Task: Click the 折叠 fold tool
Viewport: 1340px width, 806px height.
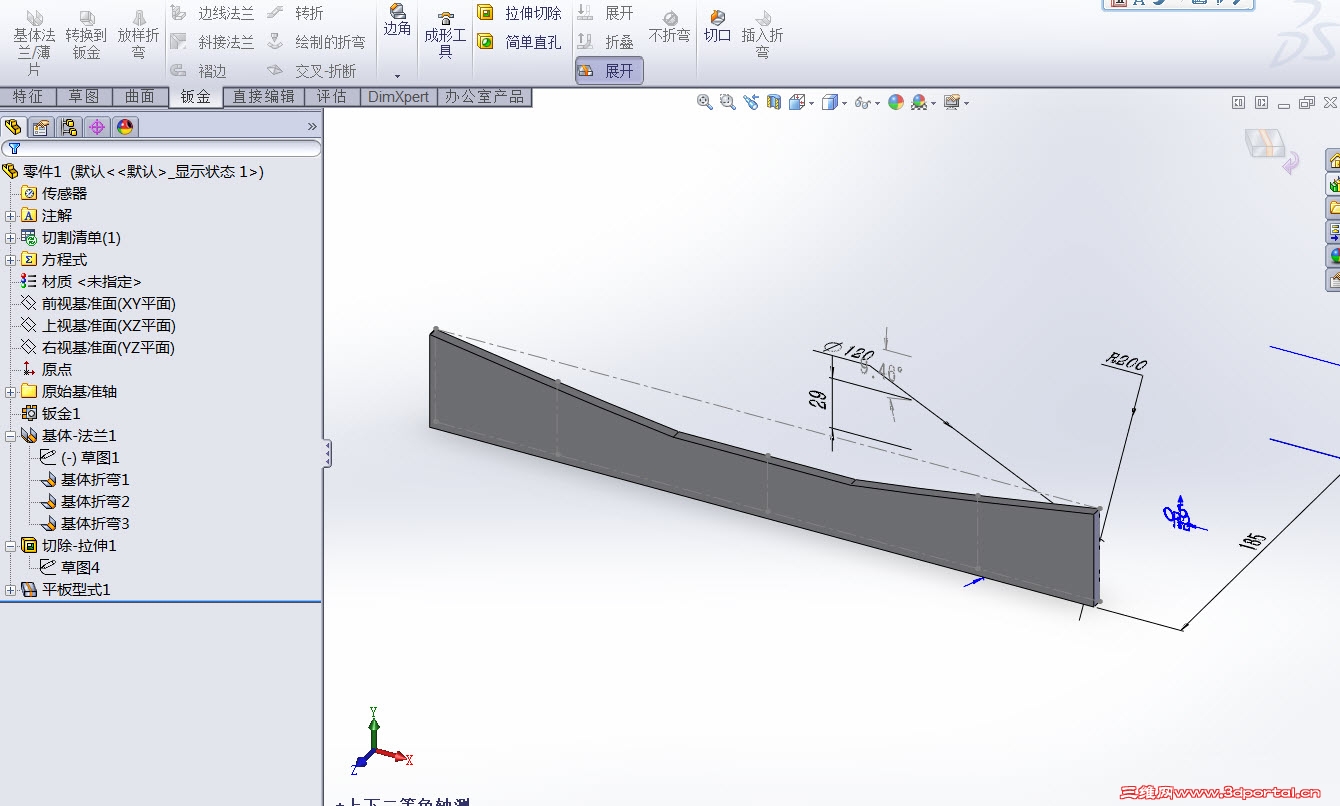Action: tap(606, 42)
